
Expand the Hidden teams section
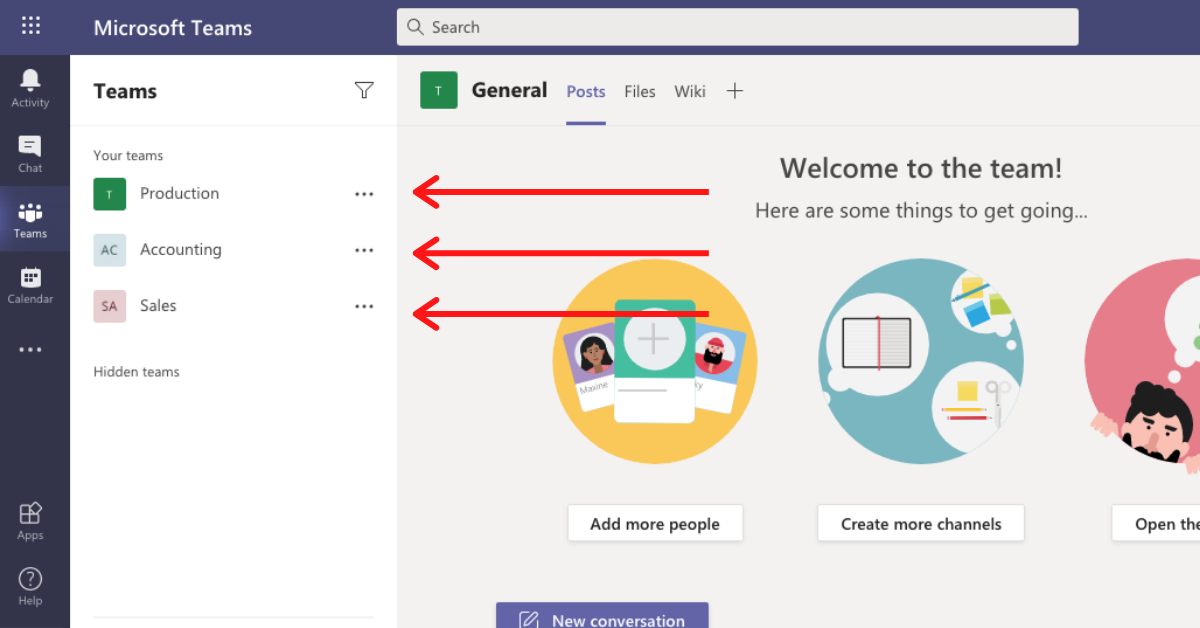coord(137,372)
